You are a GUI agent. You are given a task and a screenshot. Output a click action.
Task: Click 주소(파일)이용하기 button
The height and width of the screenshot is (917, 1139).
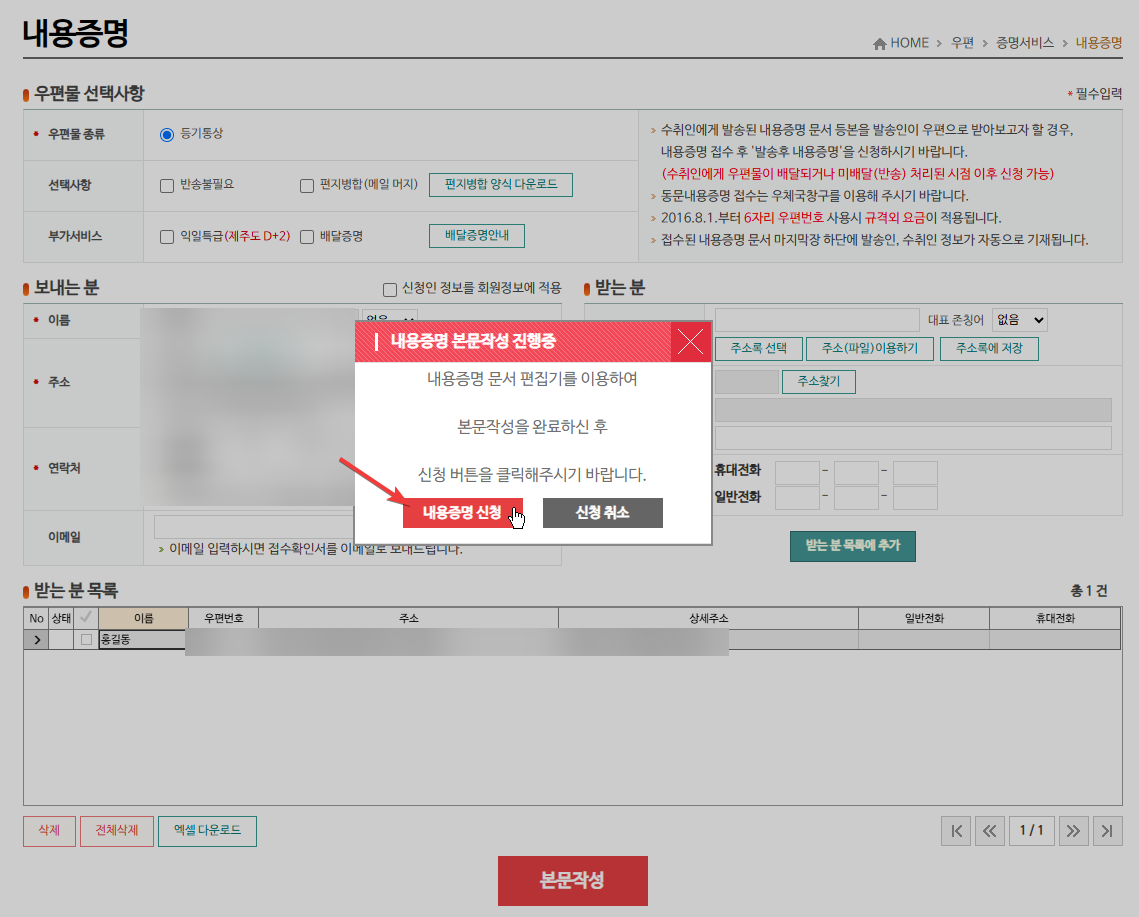(x=870, y=349)
